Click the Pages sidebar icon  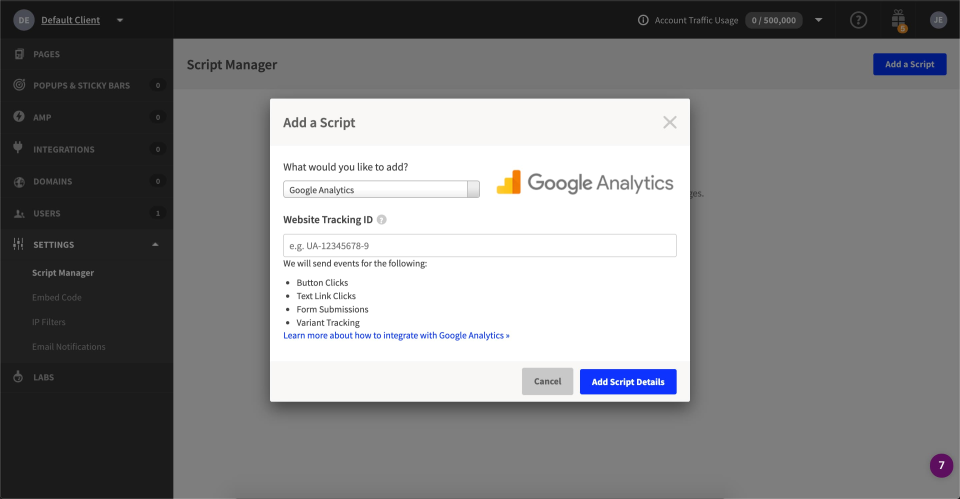(x=19, y=54)
